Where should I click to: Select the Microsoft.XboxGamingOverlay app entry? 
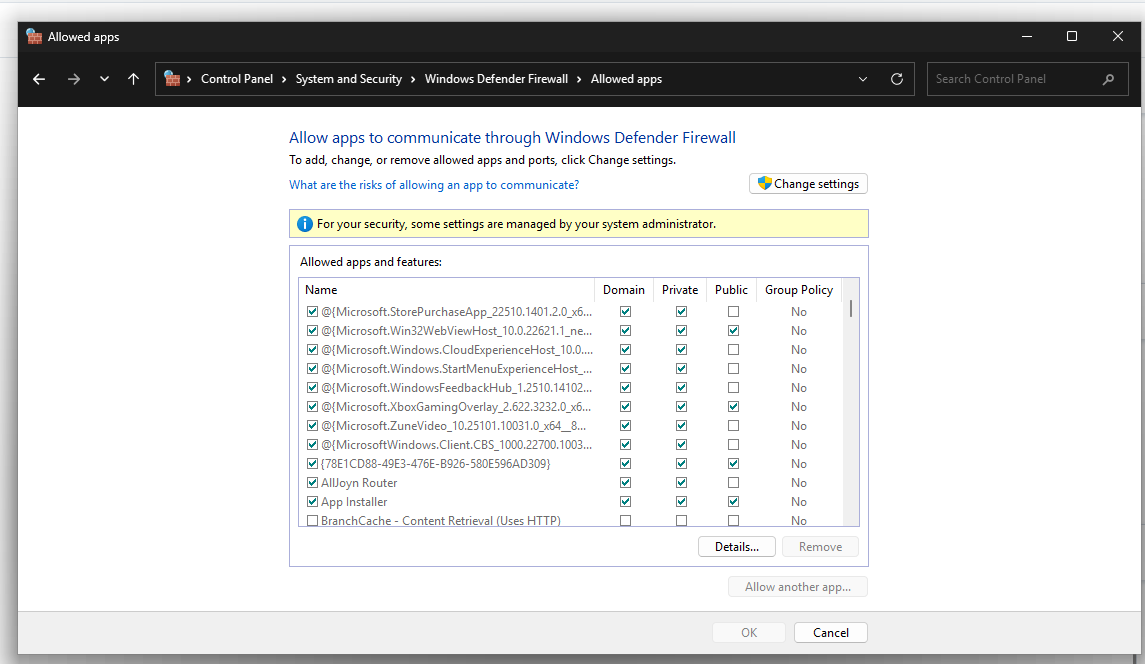[x=456, y=407]
